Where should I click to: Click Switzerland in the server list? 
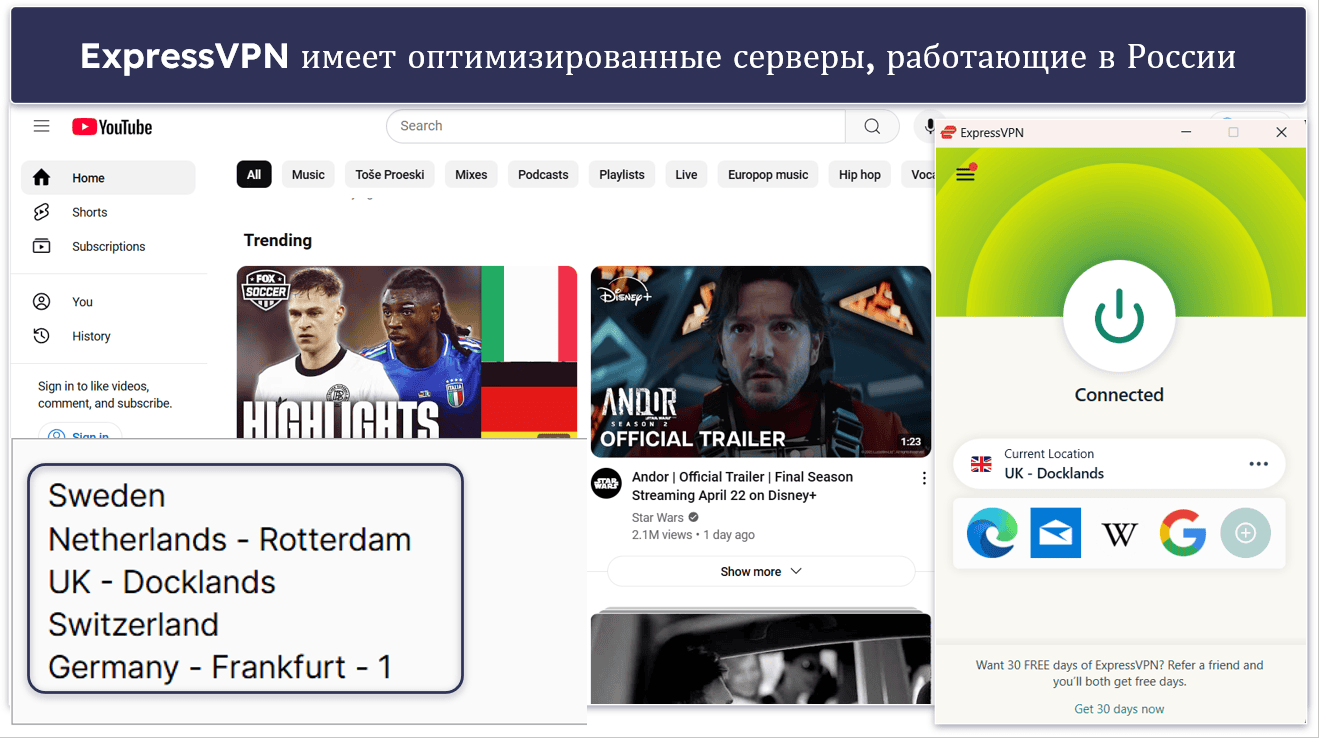coord(133,624)
